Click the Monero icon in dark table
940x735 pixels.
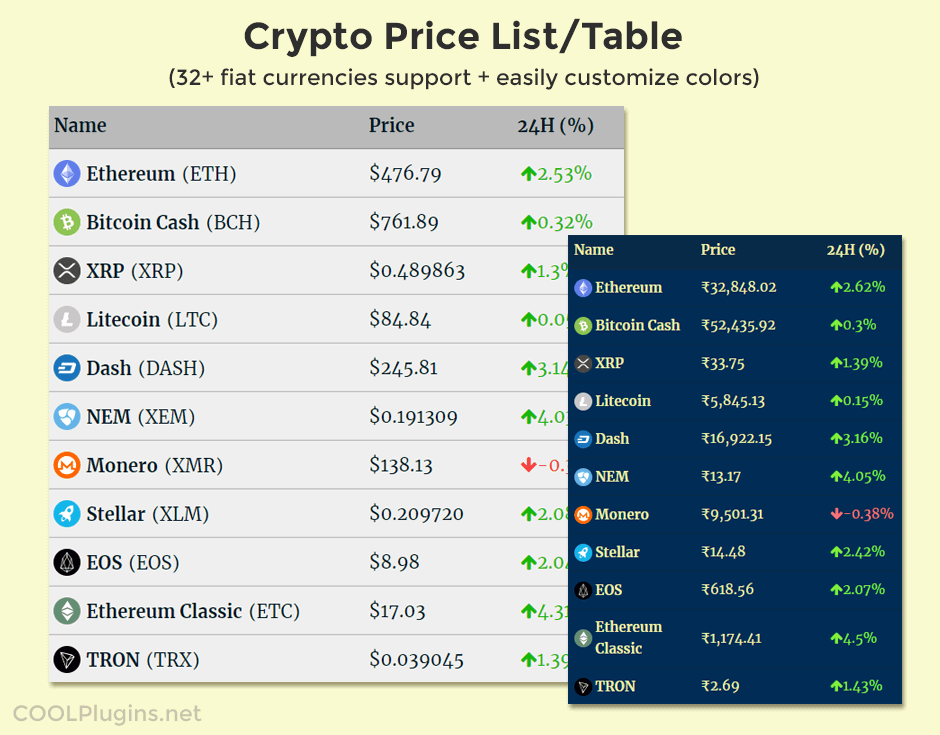583,515
